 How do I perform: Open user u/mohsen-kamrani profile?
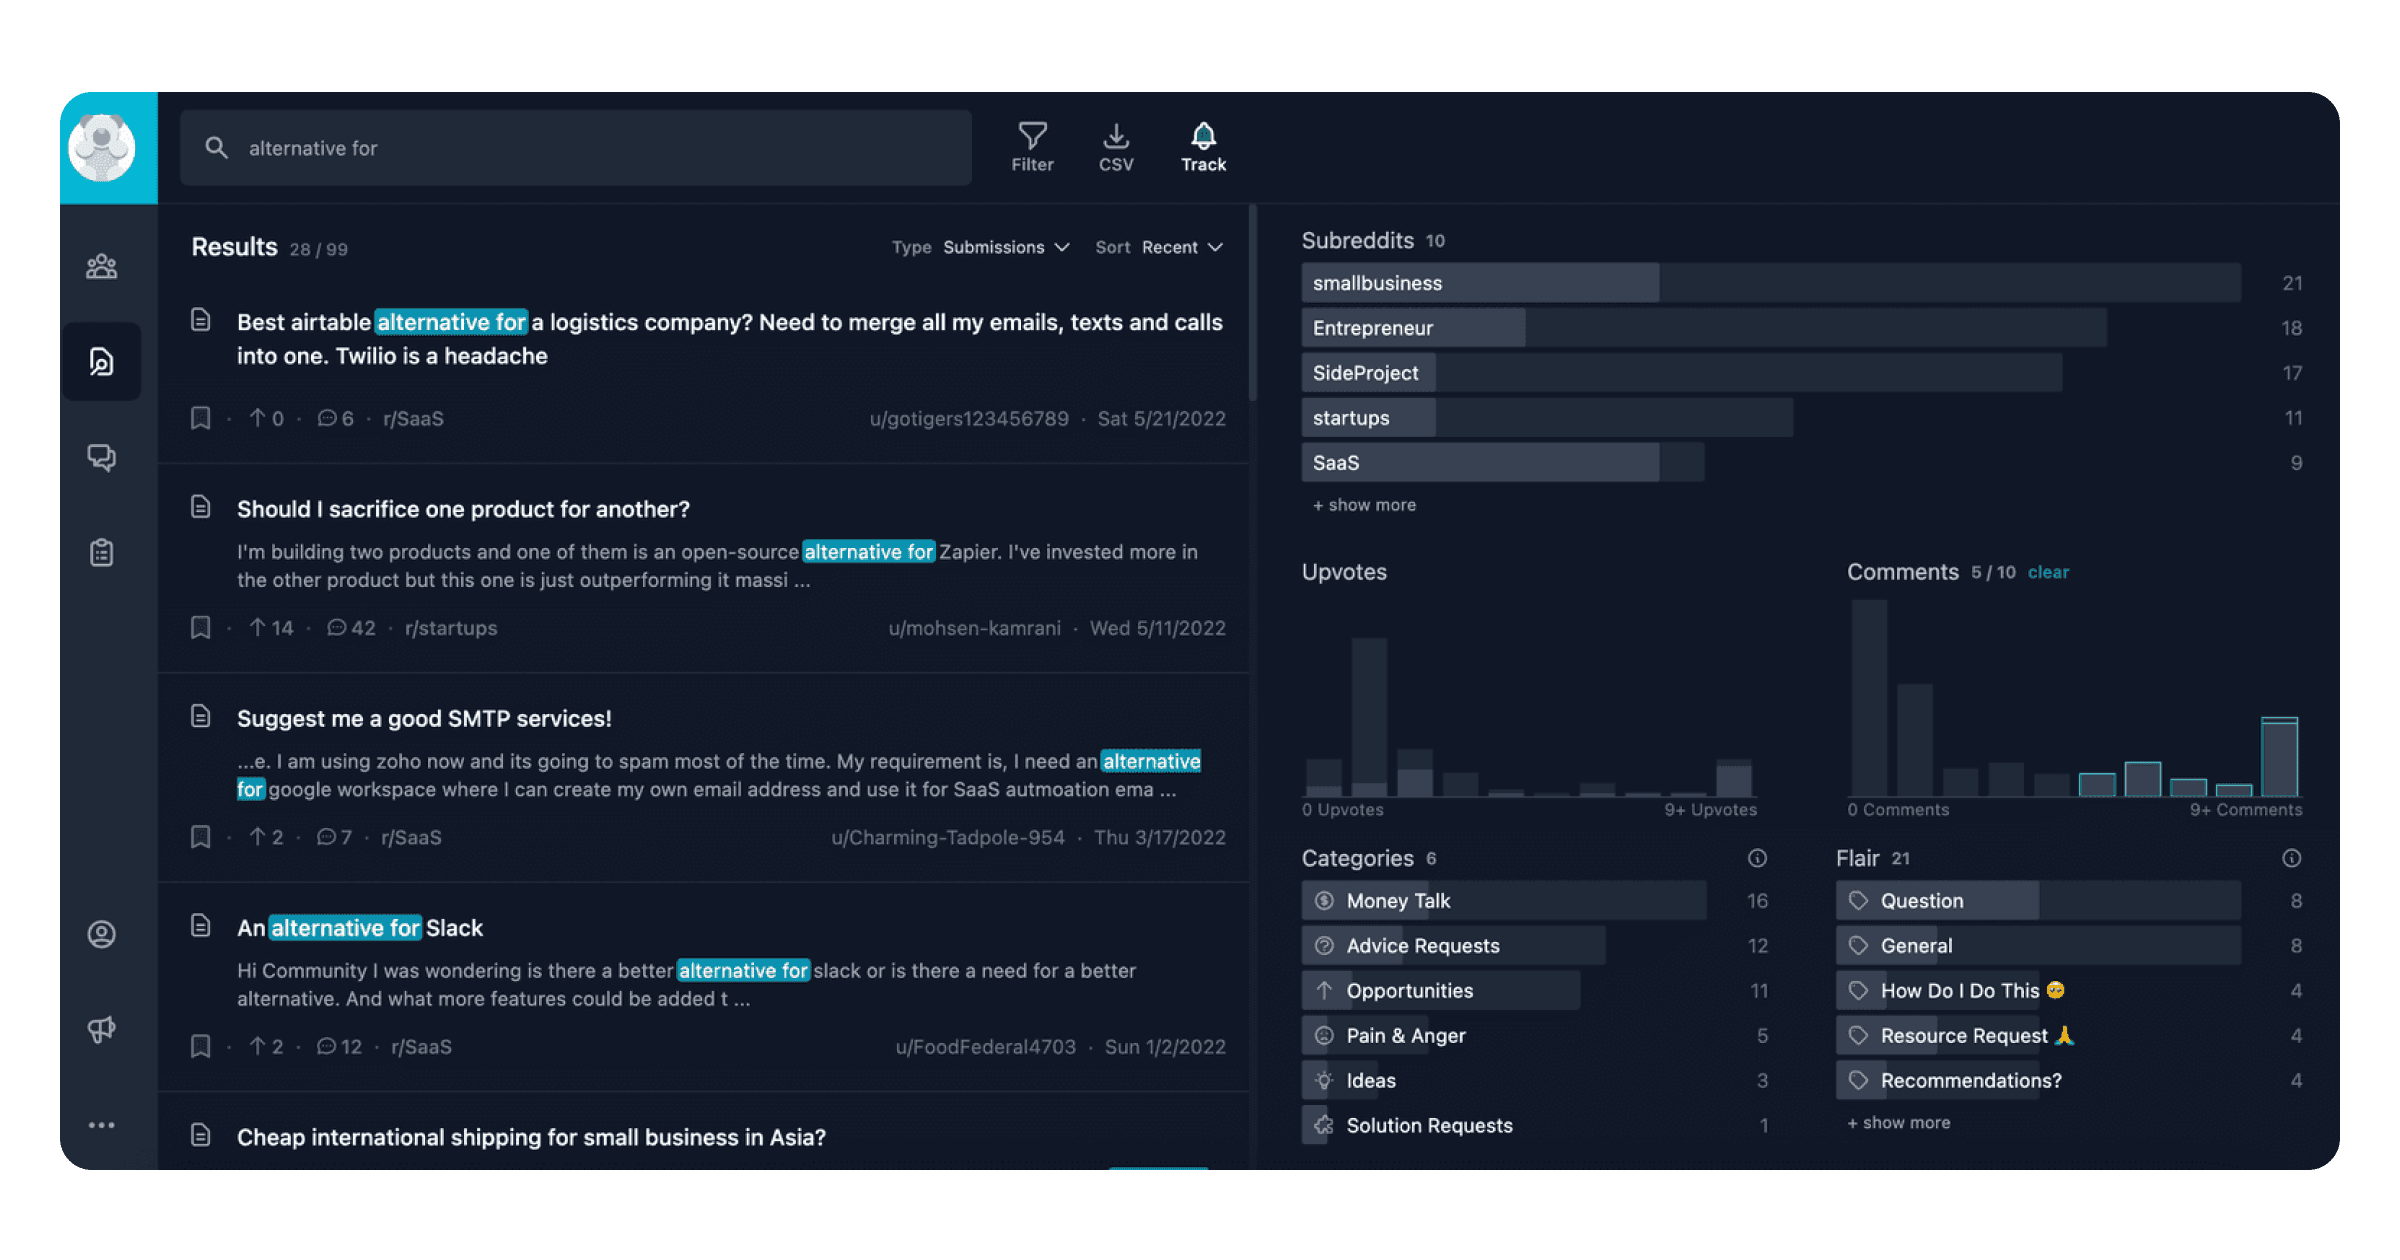pyautogui.click(x=974, y=628)
